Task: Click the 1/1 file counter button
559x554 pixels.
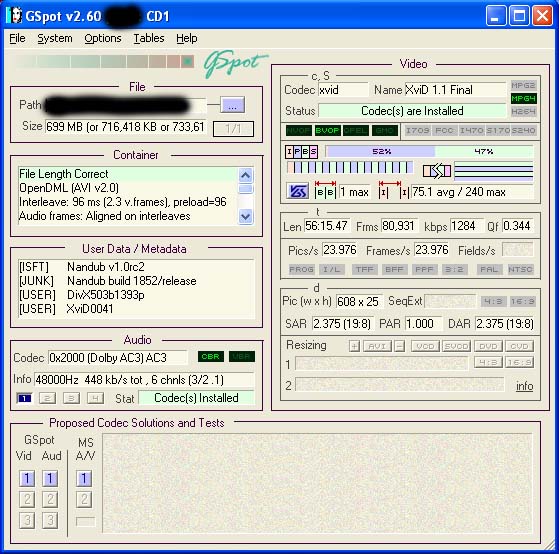Action: [x=233, y=129]
